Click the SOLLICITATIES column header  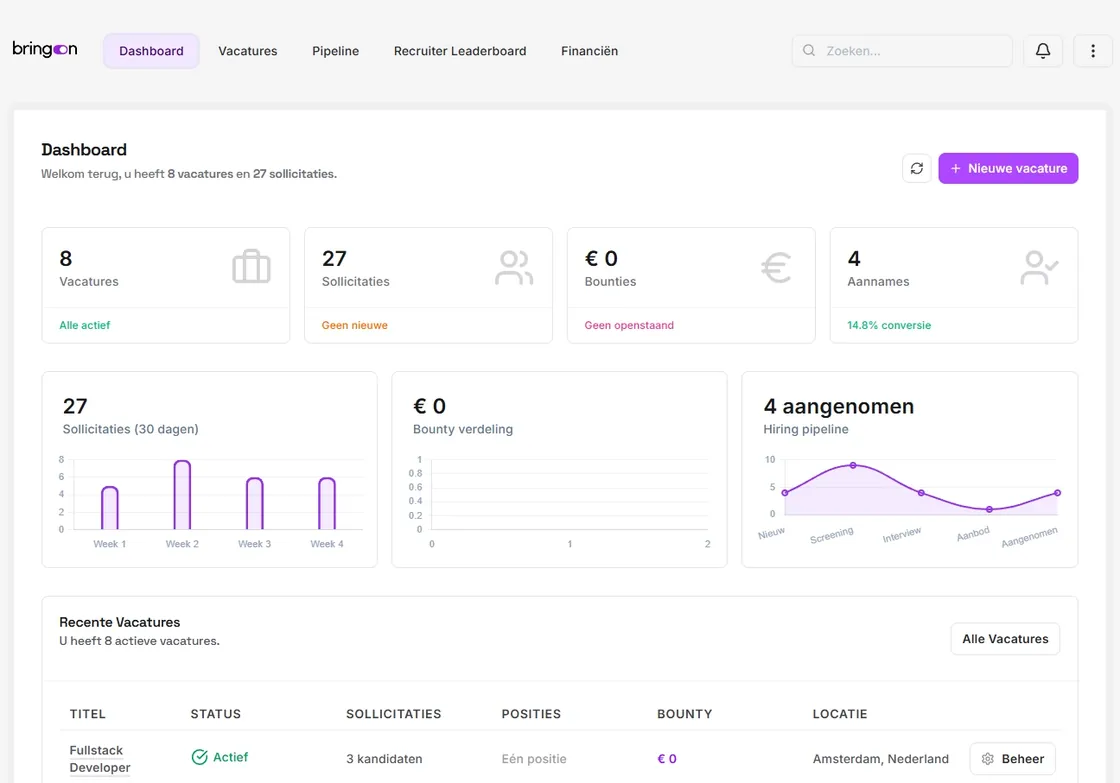click(x=394, y=714)
